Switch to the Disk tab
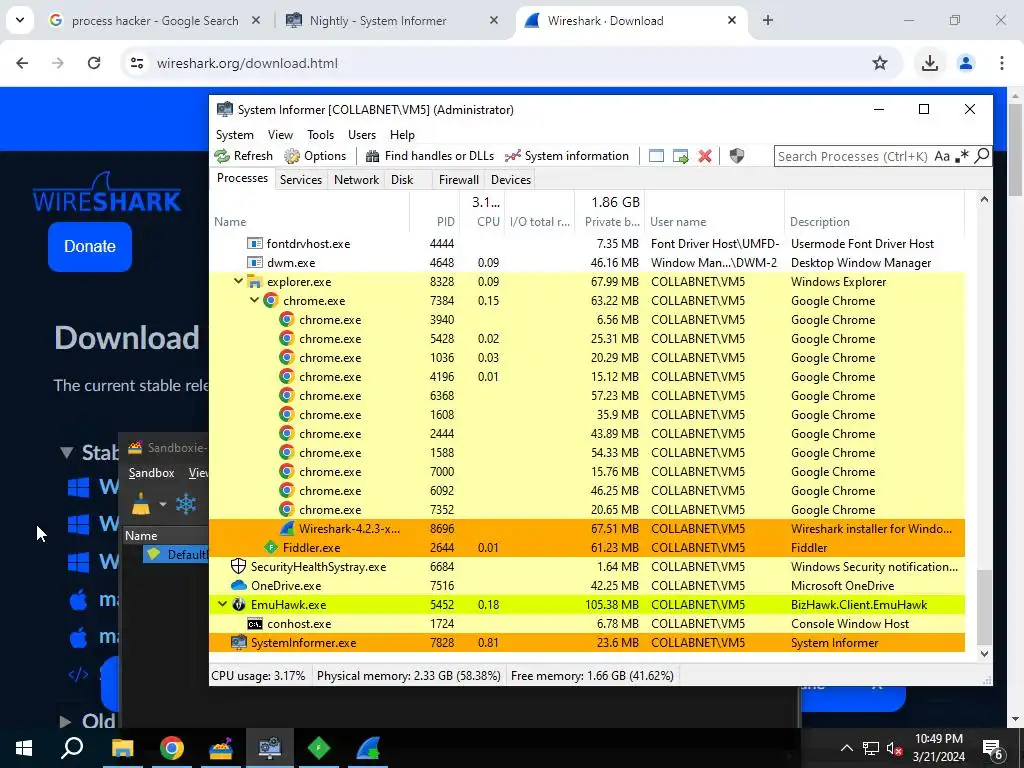This screenshot has height=768, width=1024. [402, 180]
